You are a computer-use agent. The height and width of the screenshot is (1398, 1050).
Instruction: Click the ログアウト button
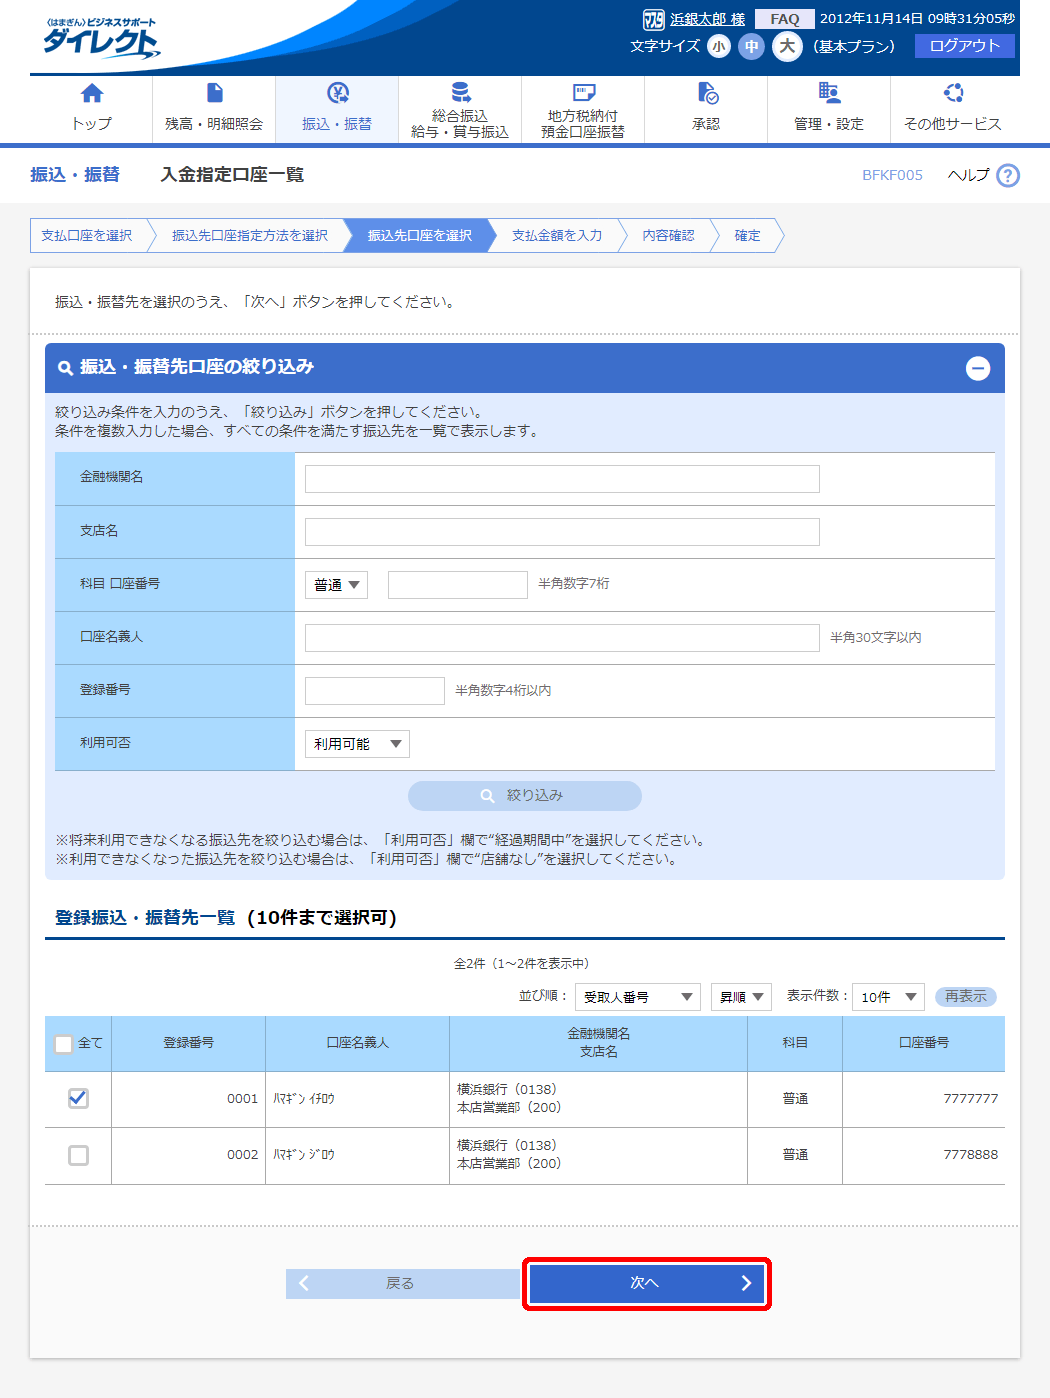coord(964,46)
